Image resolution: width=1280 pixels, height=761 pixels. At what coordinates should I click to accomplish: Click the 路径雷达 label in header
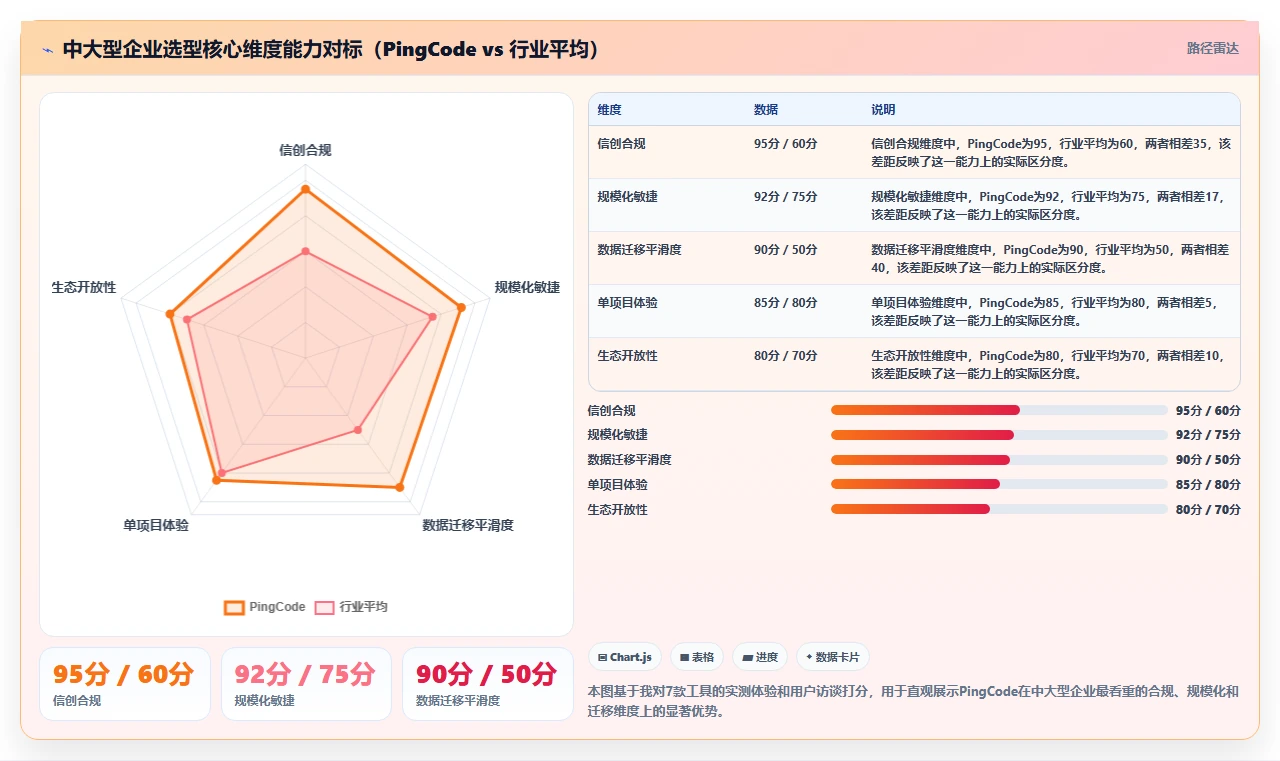(1213, 48)
